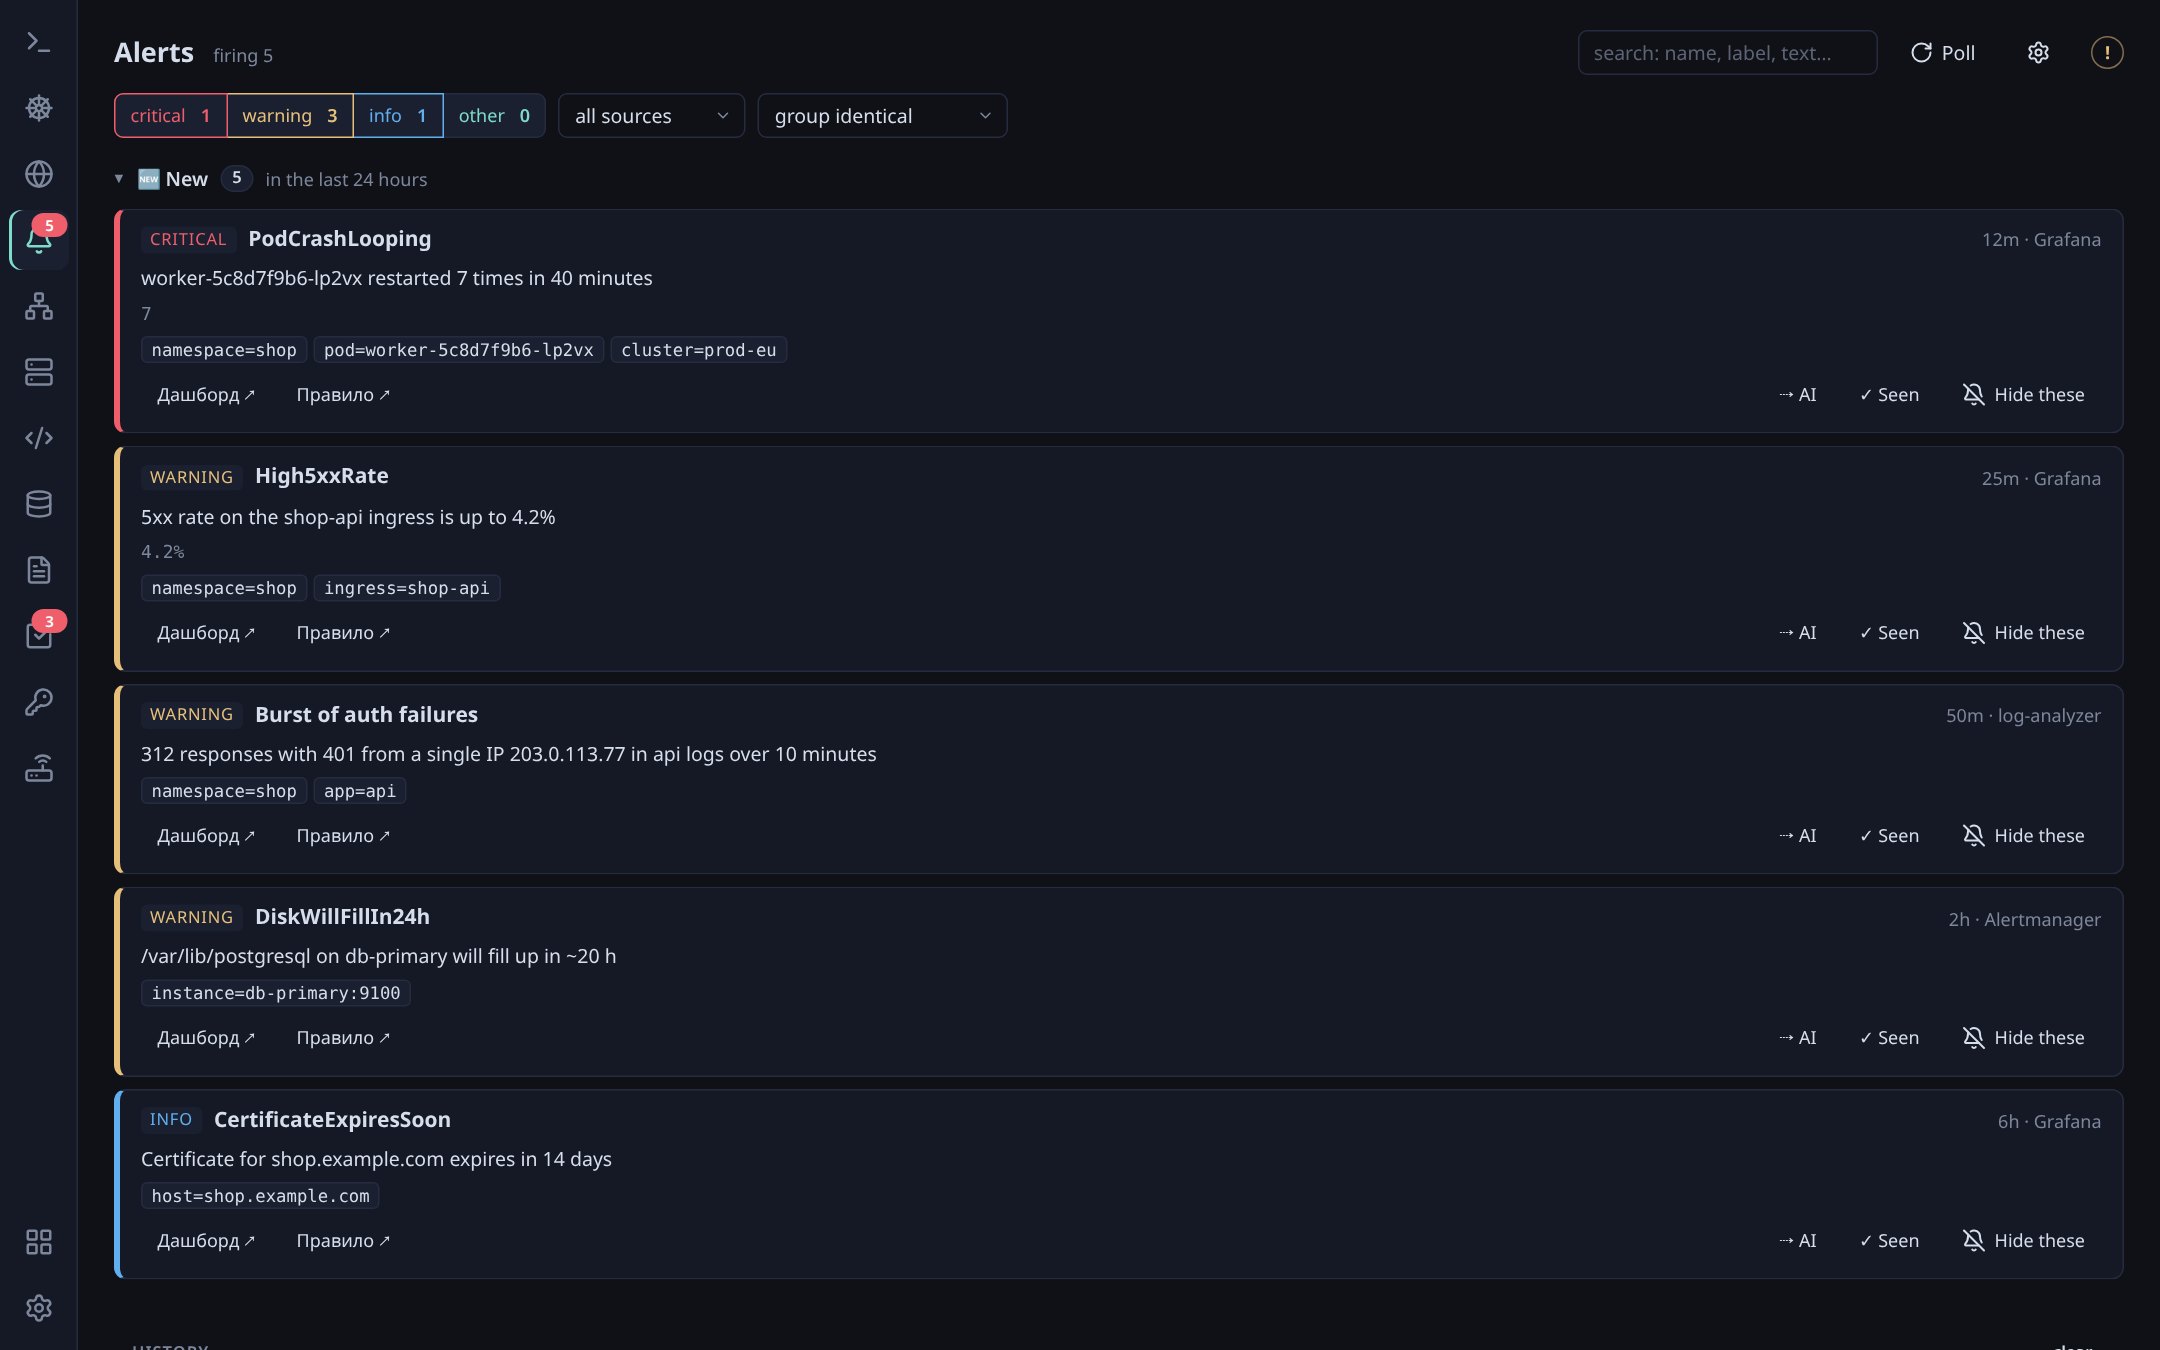Click the ingress=shop-api label

(x=406, y=588)
